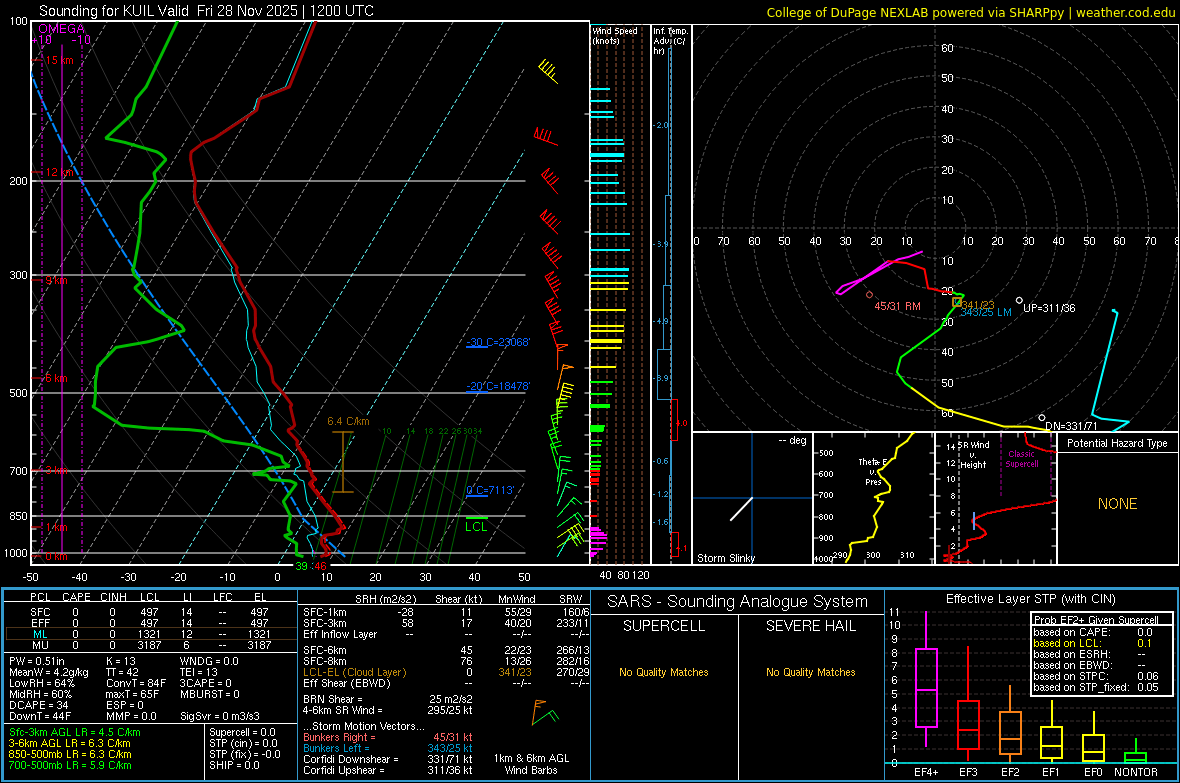Click the orange 341/23 square marker
This screenshot has width=1180, height=783.
coord(957,302)
